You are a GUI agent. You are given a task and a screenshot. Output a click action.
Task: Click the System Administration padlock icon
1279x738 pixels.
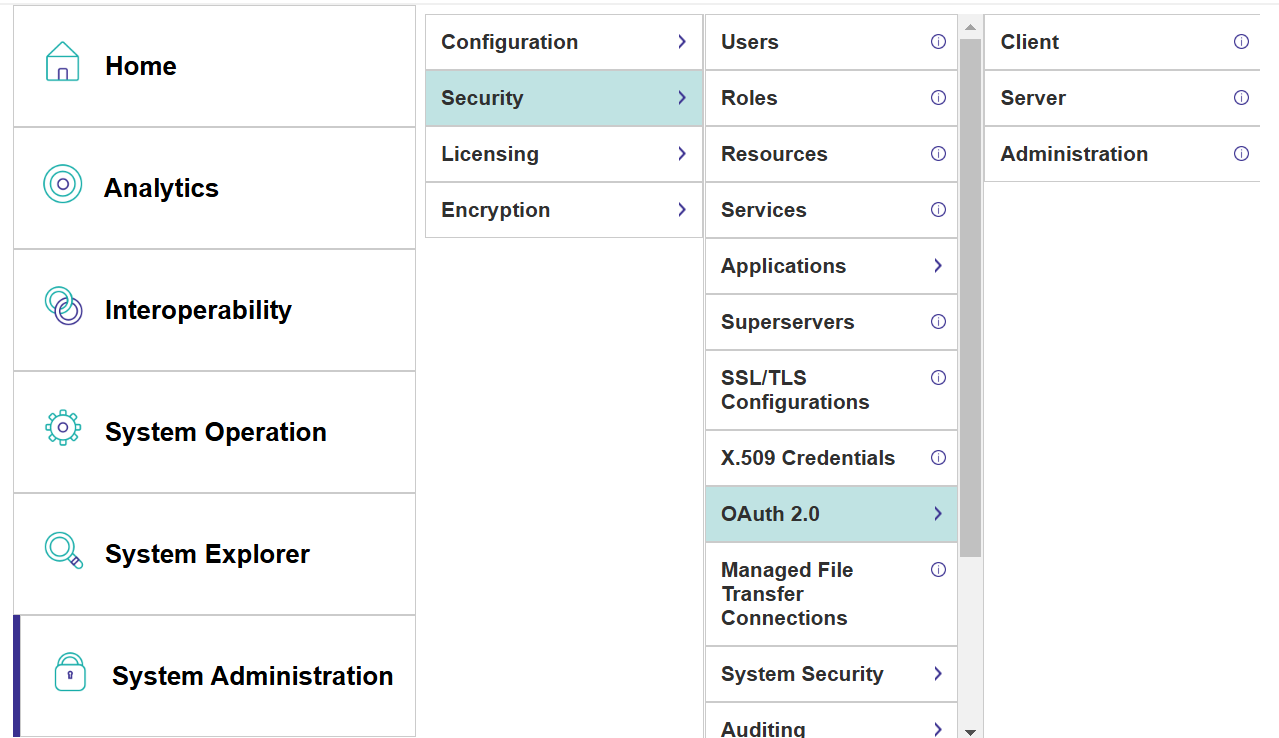pos(69,673)
